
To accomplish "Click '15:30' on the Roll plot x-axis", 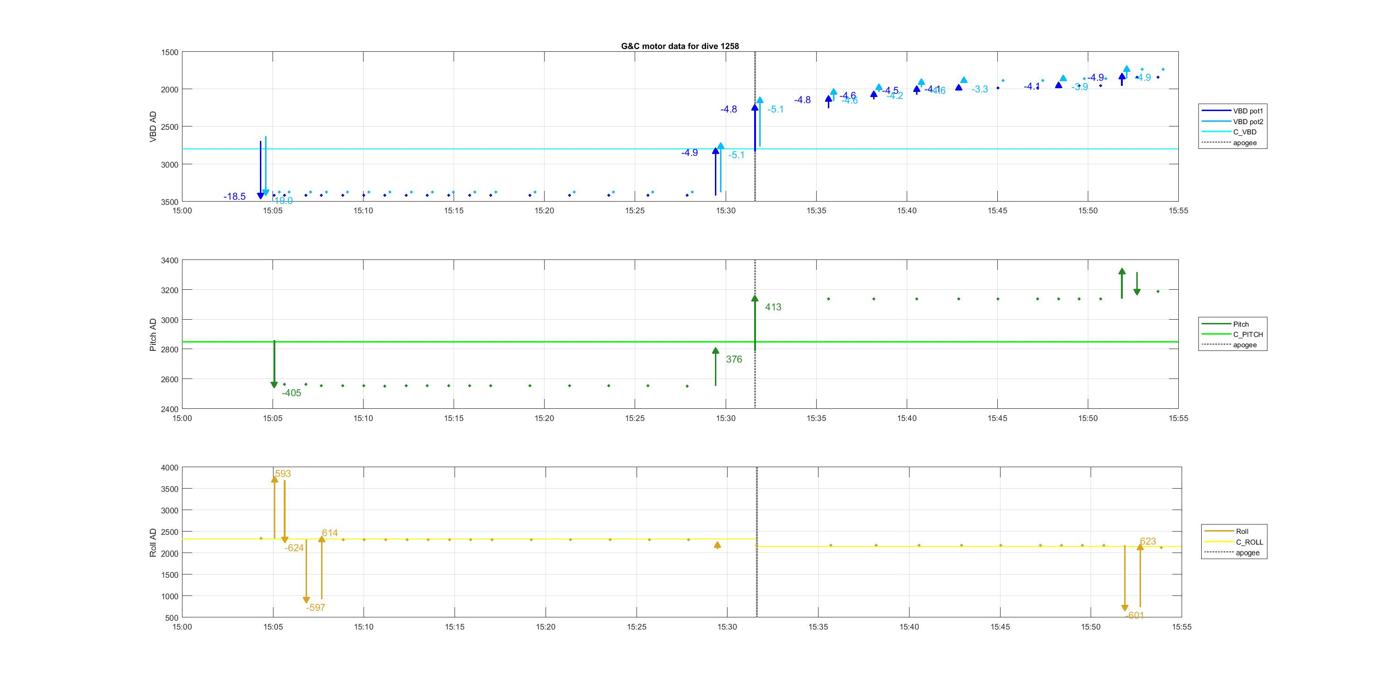I will pyautogui.click(x=727, y=627).
